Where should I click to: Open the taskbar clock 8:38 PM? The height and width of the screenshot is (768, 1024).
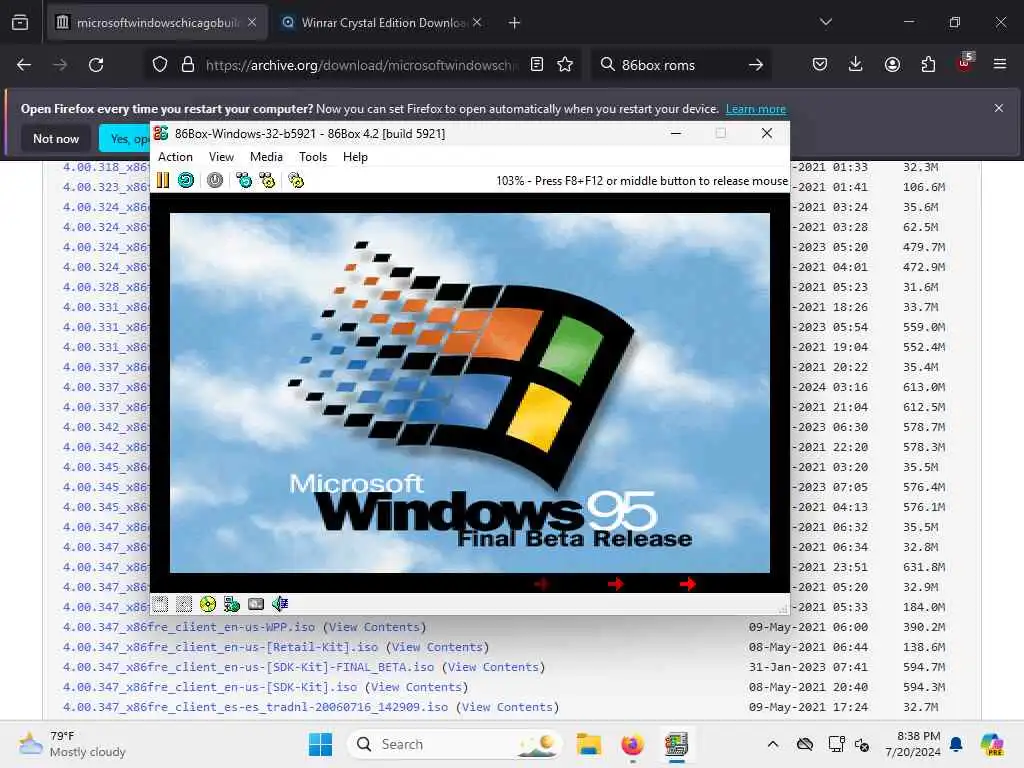(x=912, y=744)
